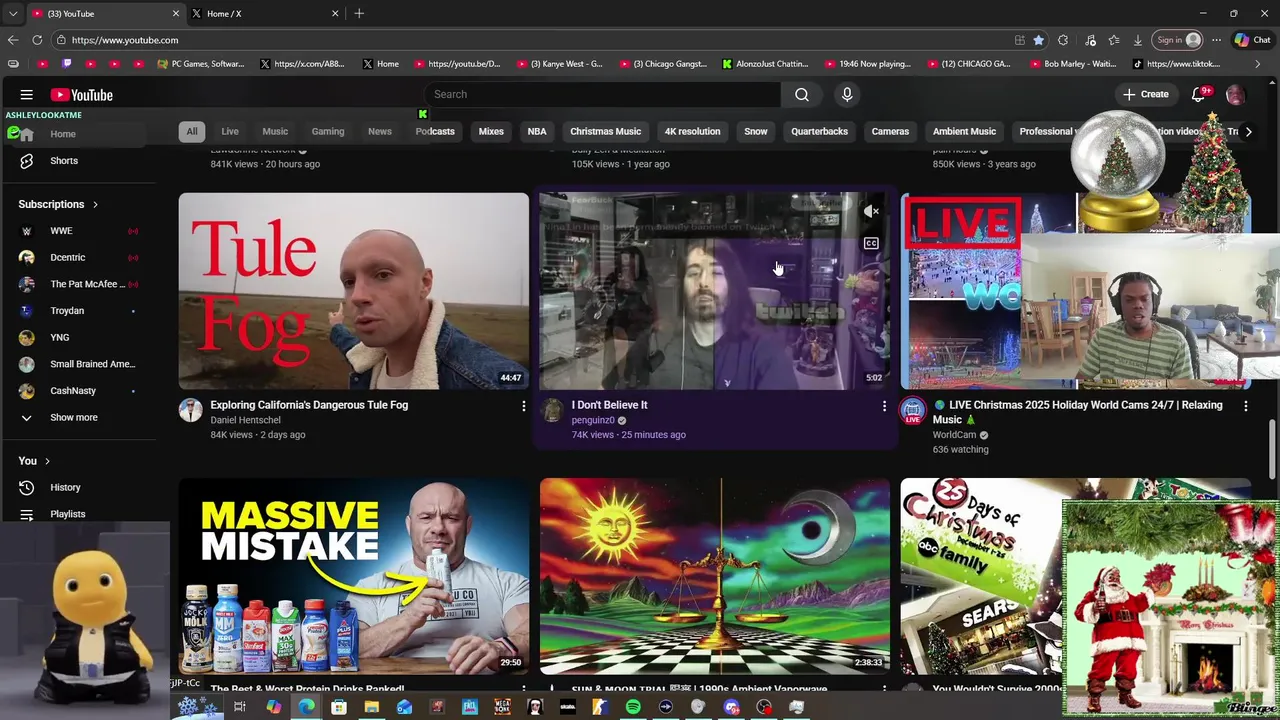1280x720 pixels.
Task: Open PC Games, Software bookmark
Action: (x=200, y=64)
